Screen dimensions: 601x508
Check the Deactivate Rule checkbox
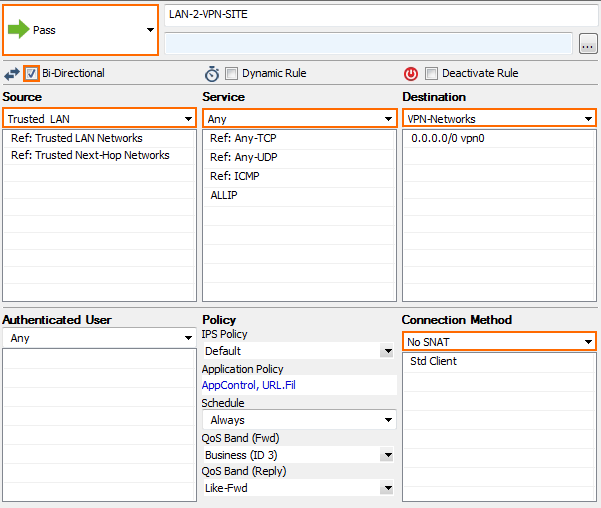[x=431, y=73]
